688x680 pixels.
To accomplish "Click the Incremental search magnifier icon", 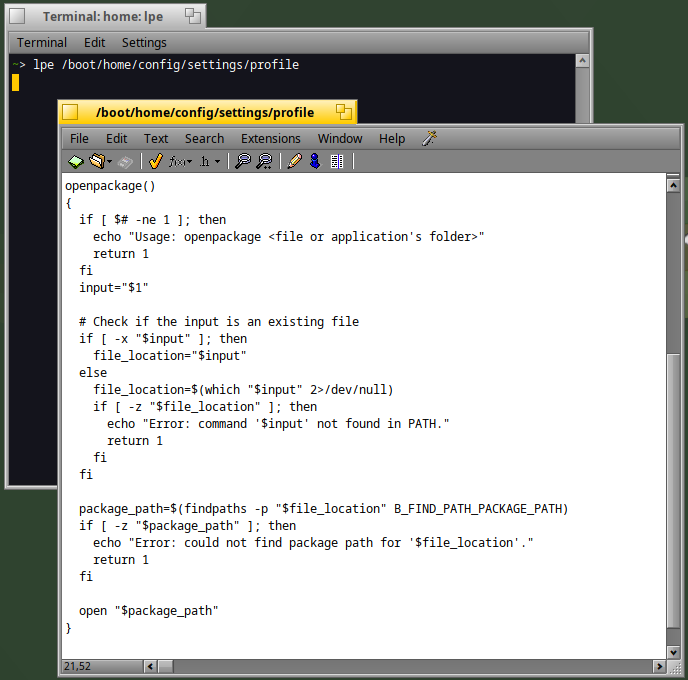I will [265, 161].
